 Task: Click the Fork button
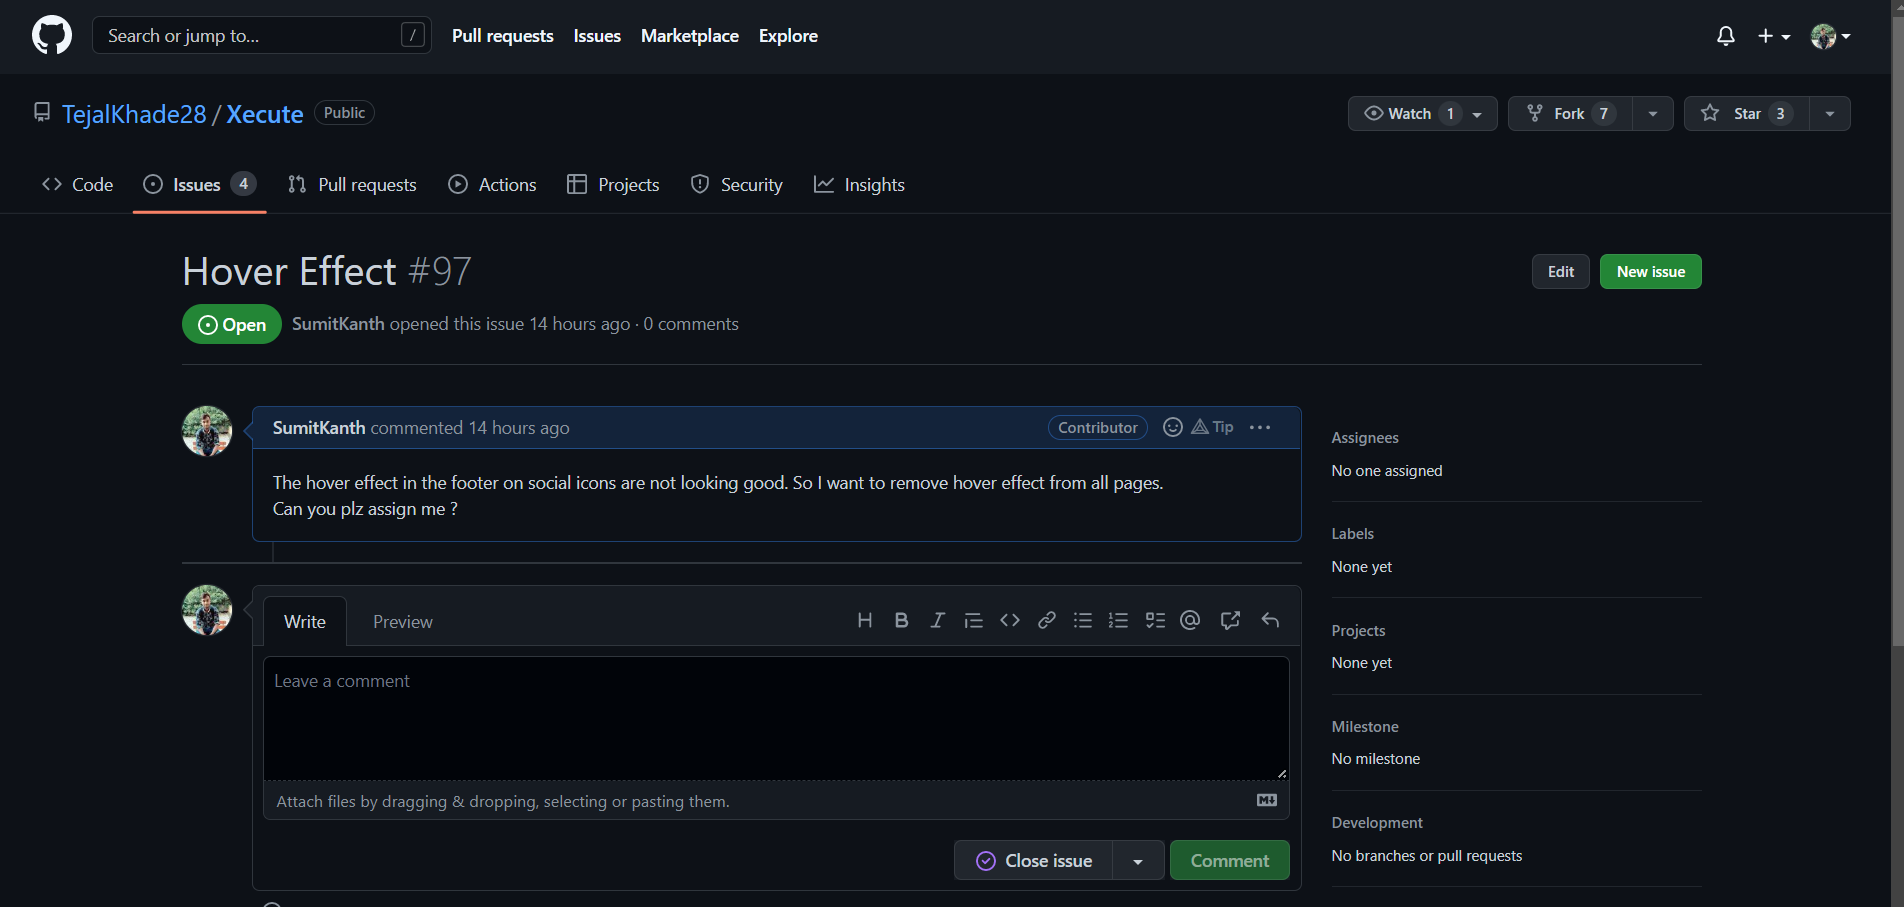(x=1570, y=113)
